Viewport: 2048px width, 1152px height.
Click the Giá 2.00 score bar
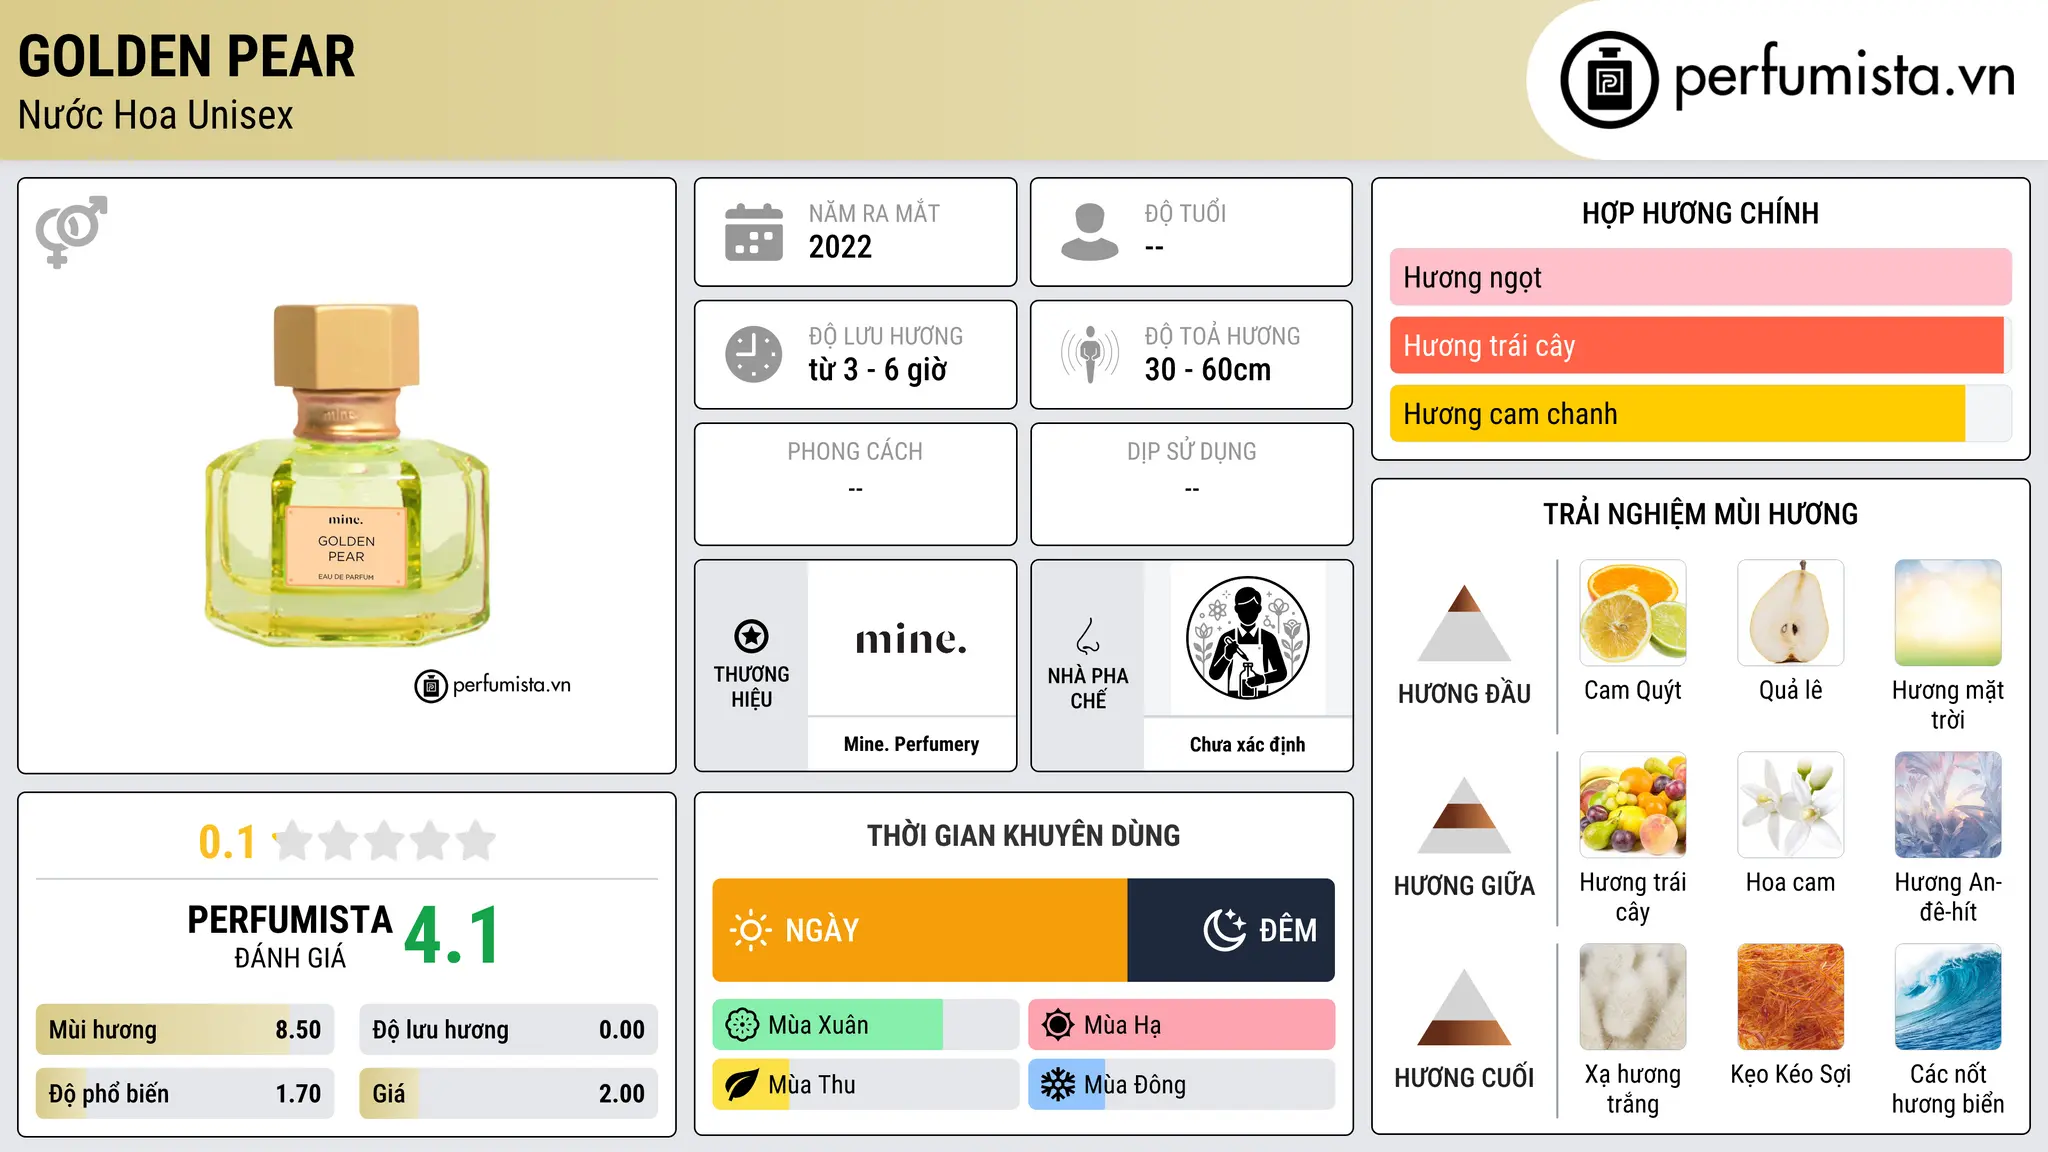[508, 1093]
